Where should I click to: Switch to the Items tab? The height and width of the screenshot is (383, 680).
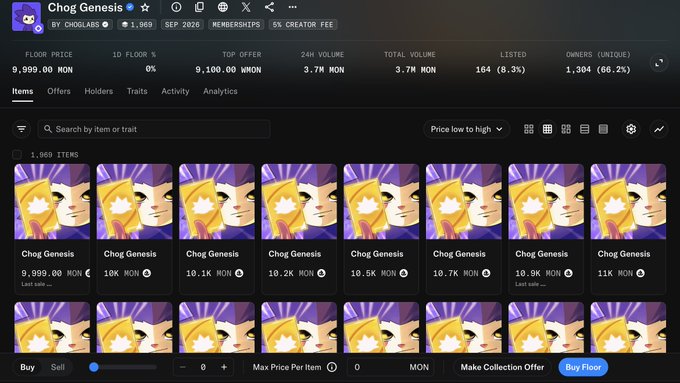pyautogui.click(x=23, y=92)
